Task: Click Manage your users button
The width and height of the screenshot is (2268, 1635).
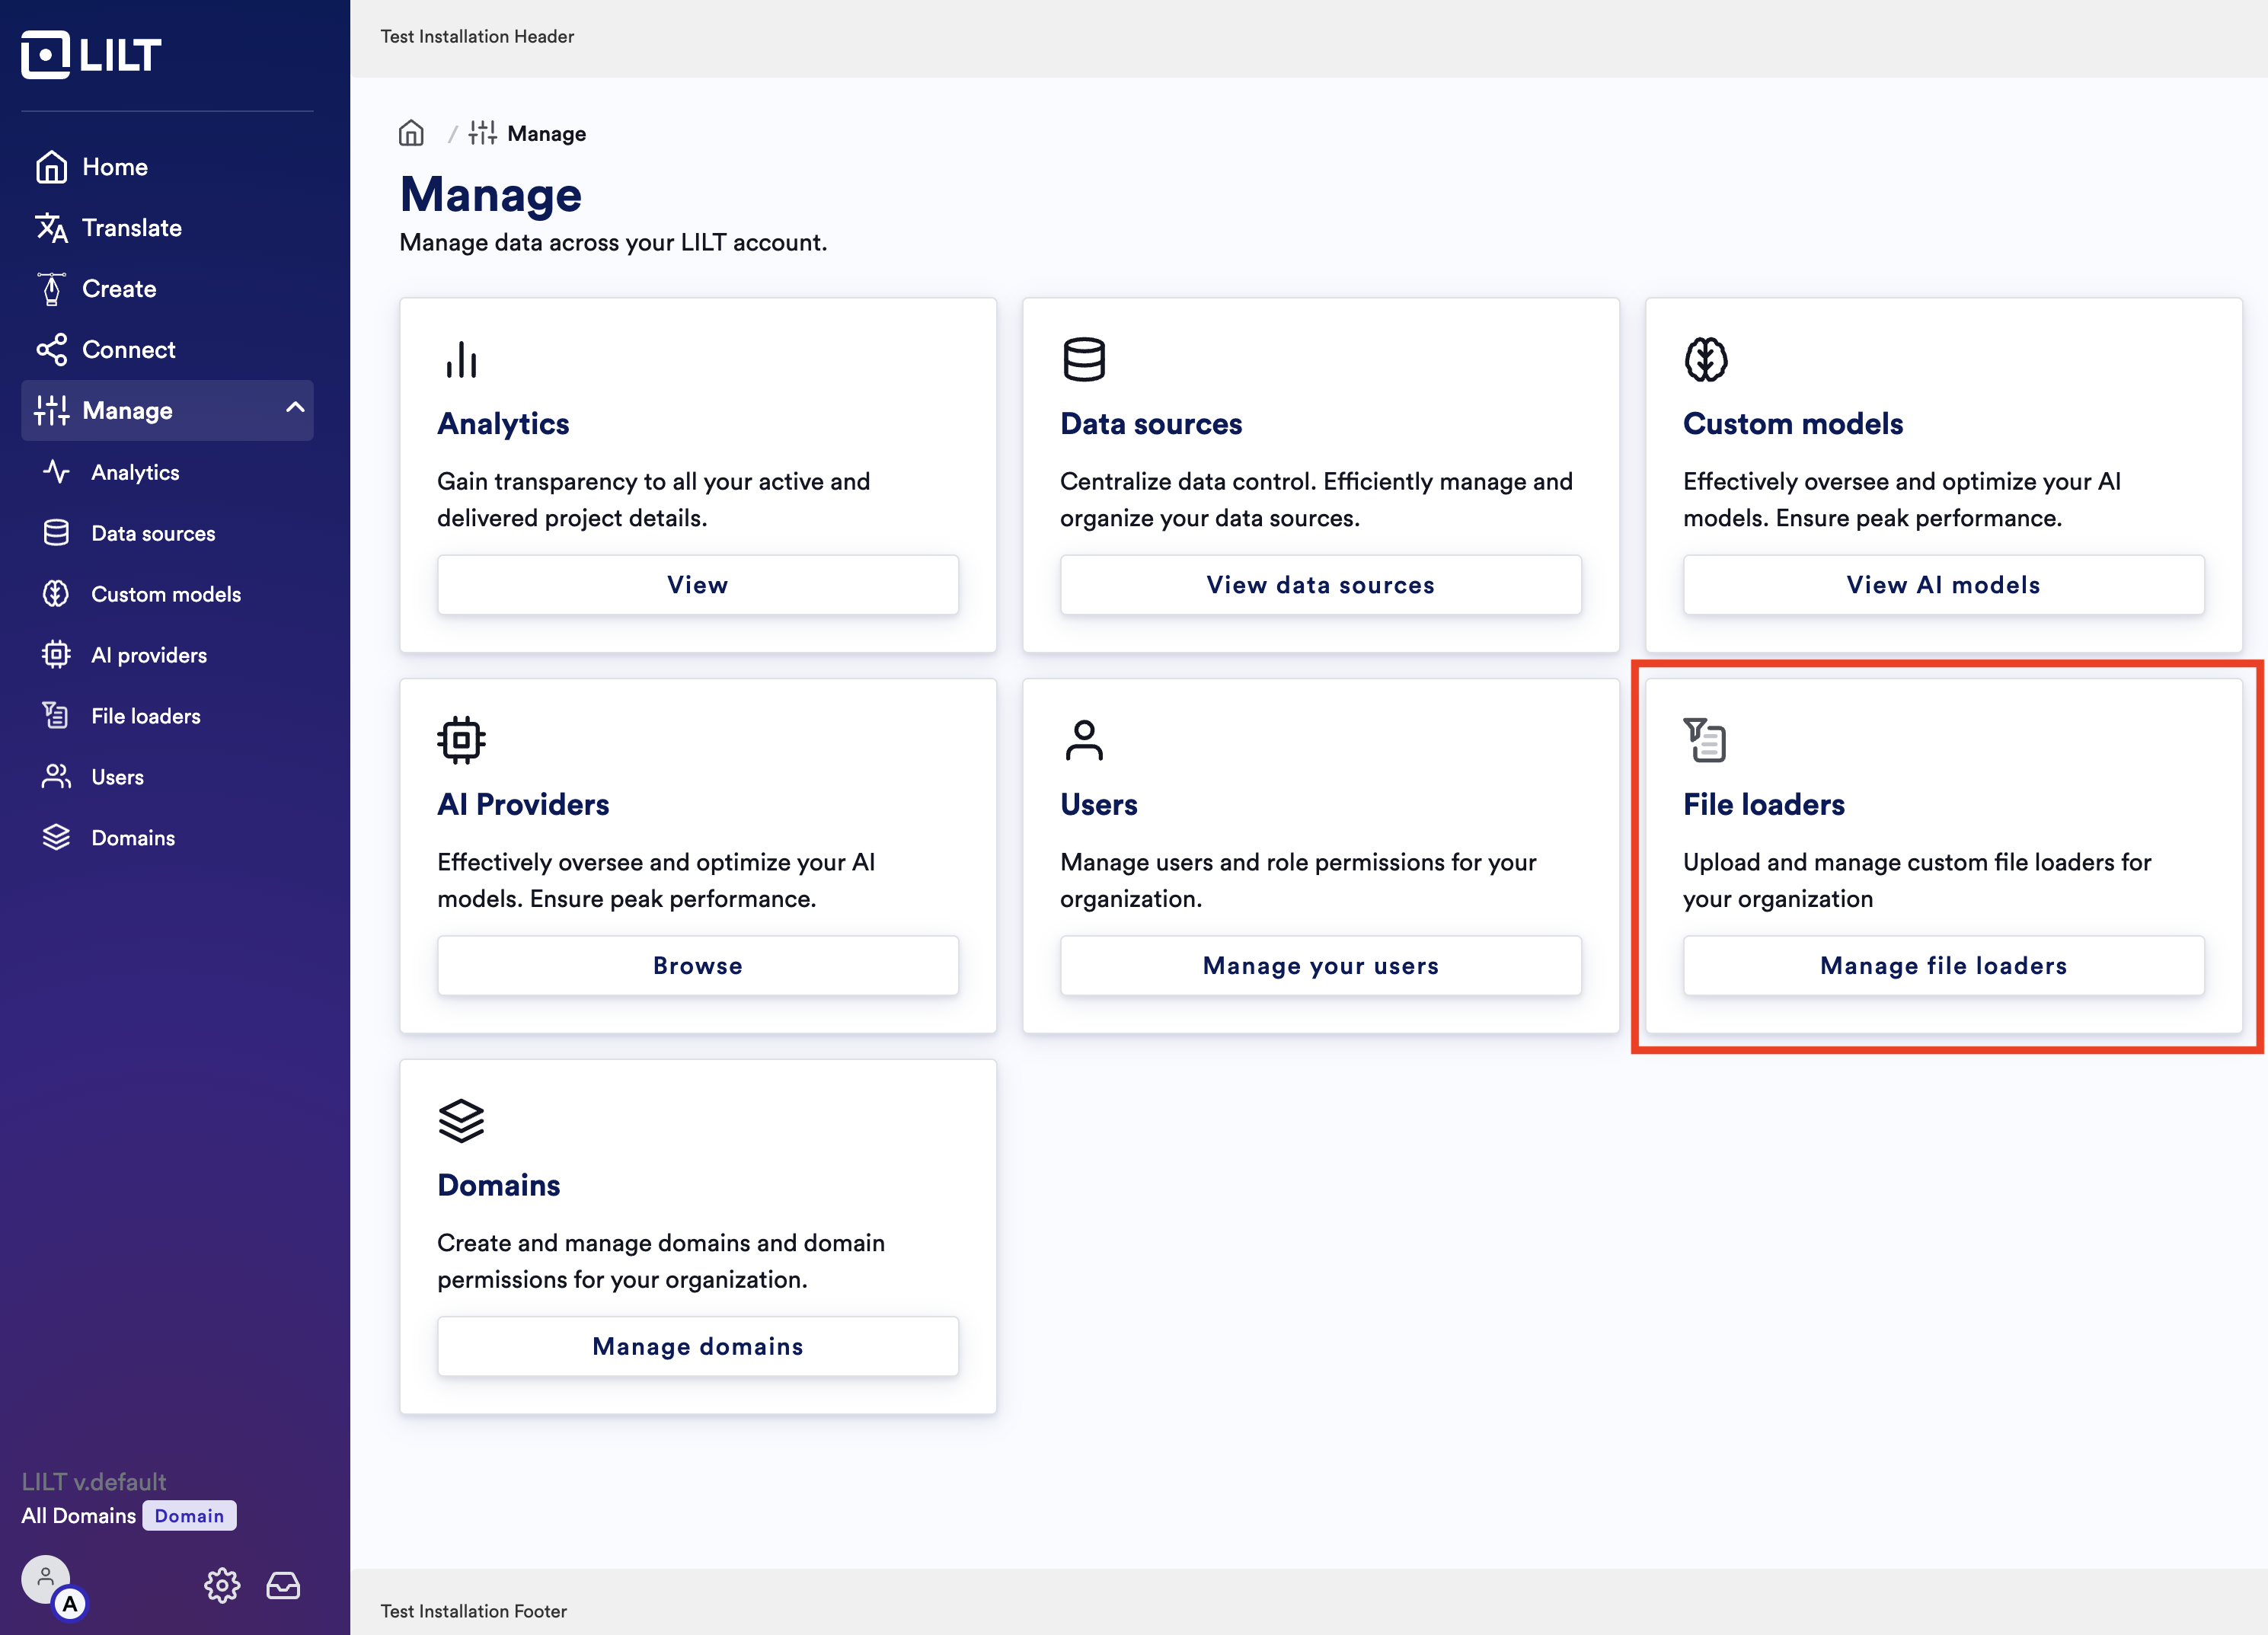Action: point(1321,966)
